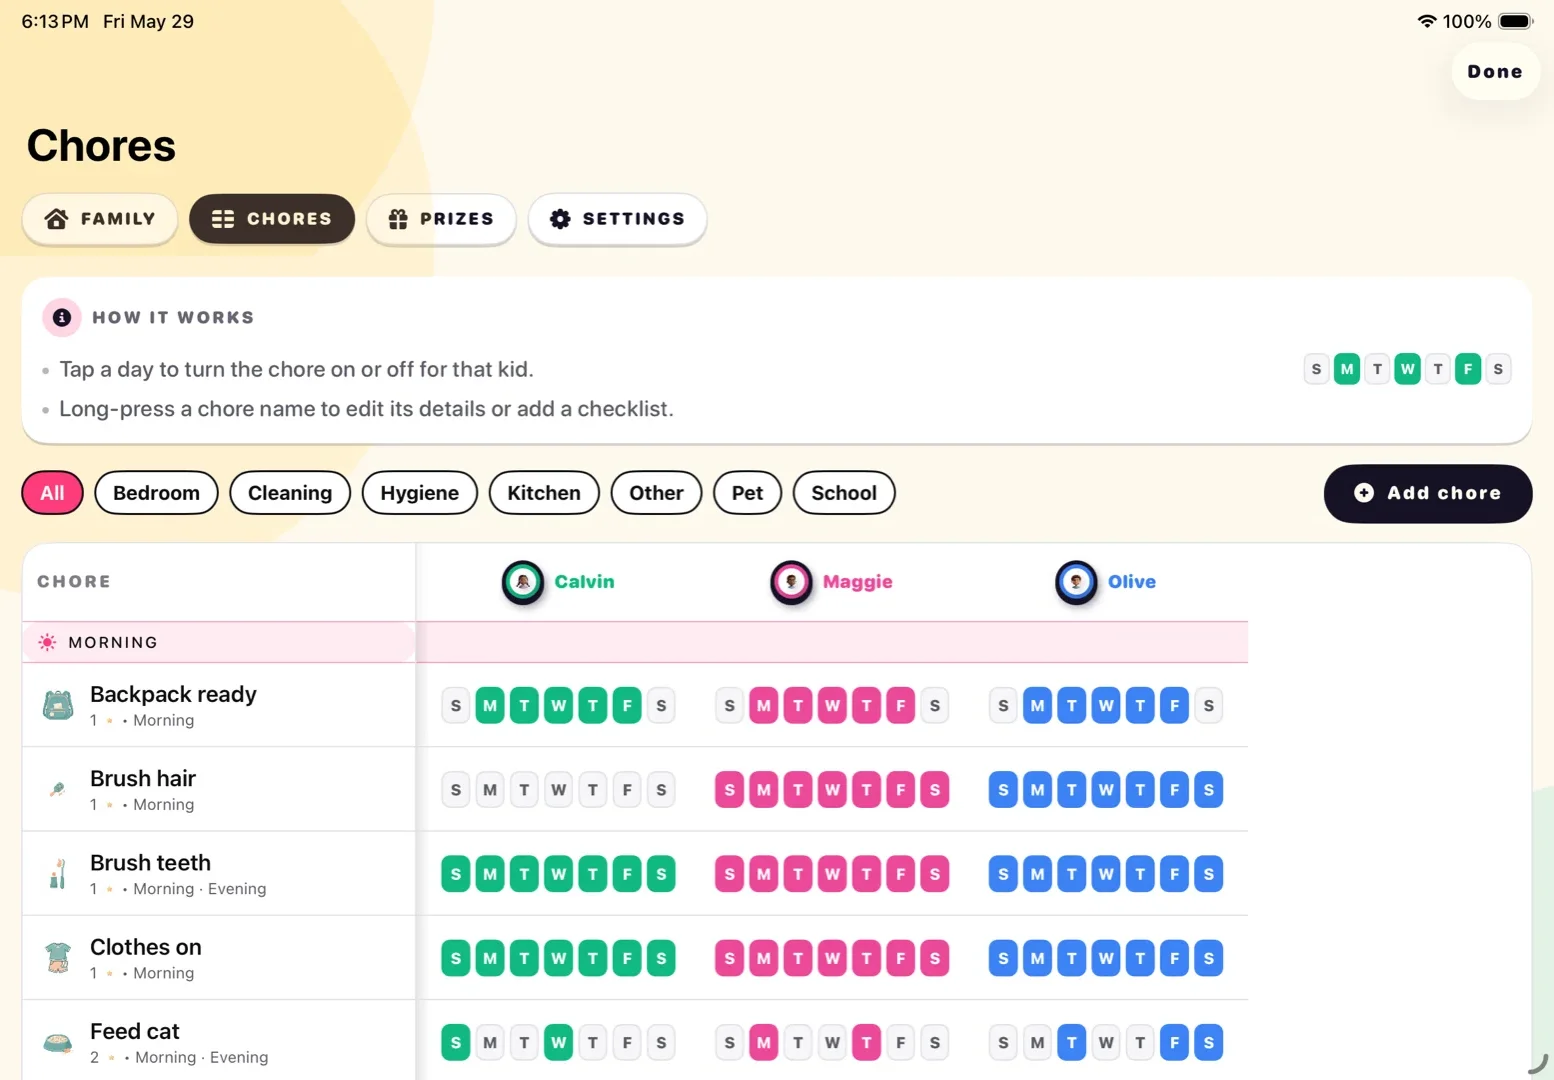Select Olive's avatar
1554x1080 pixels.
tap(1076, 582)
